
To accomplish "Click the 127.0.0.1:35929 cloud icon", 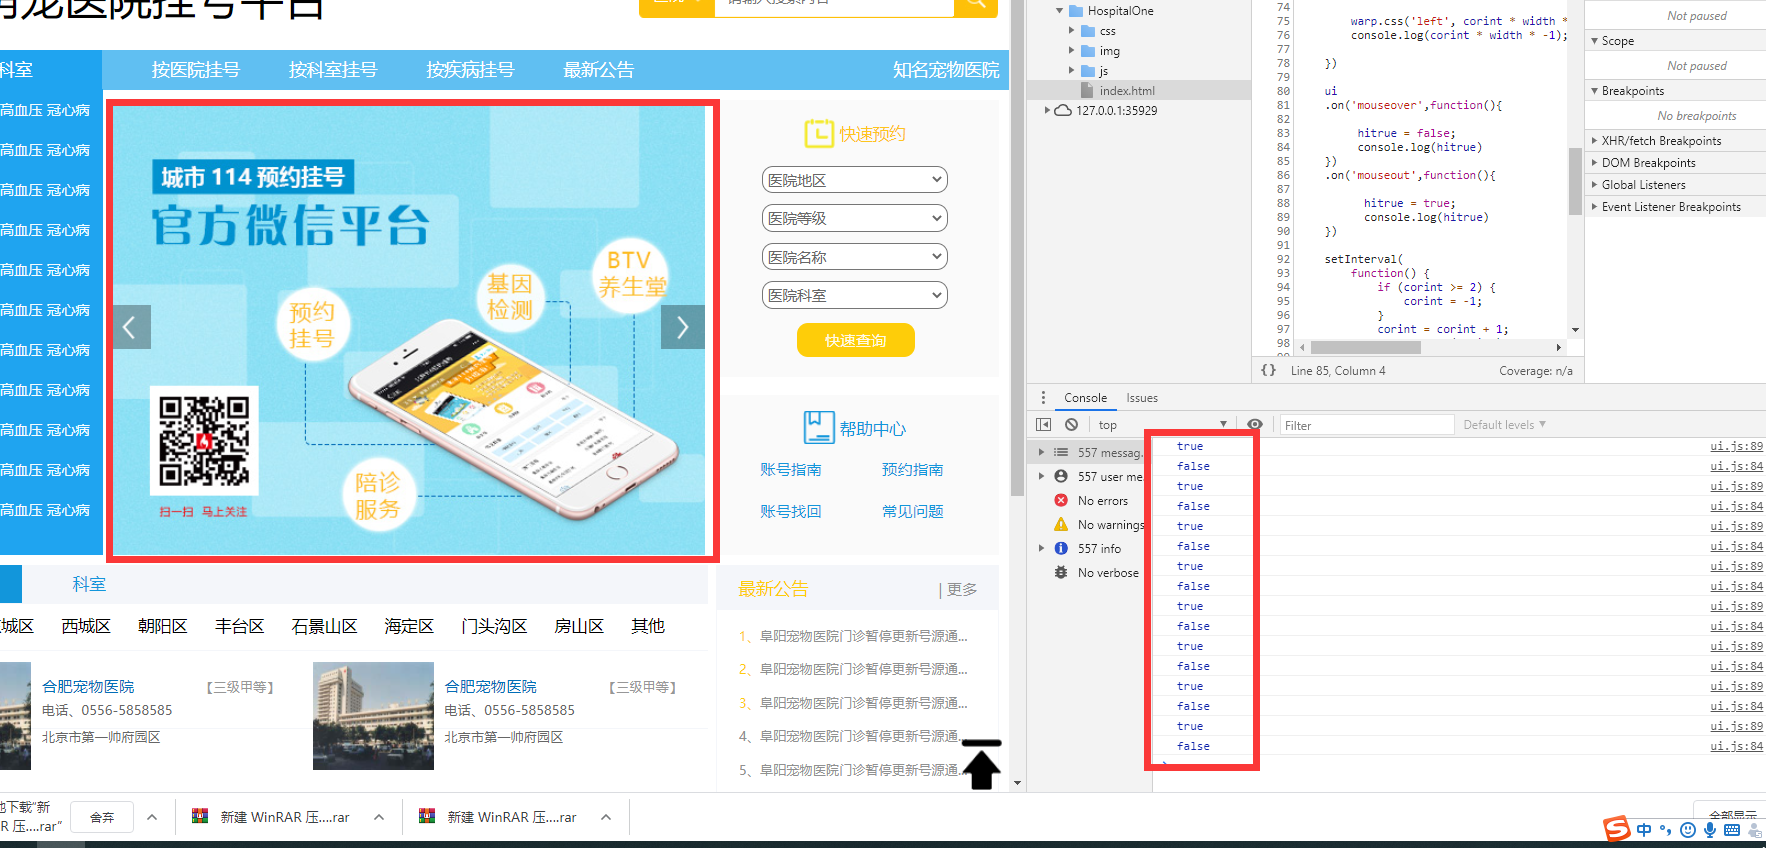I will click(1063, 111).
